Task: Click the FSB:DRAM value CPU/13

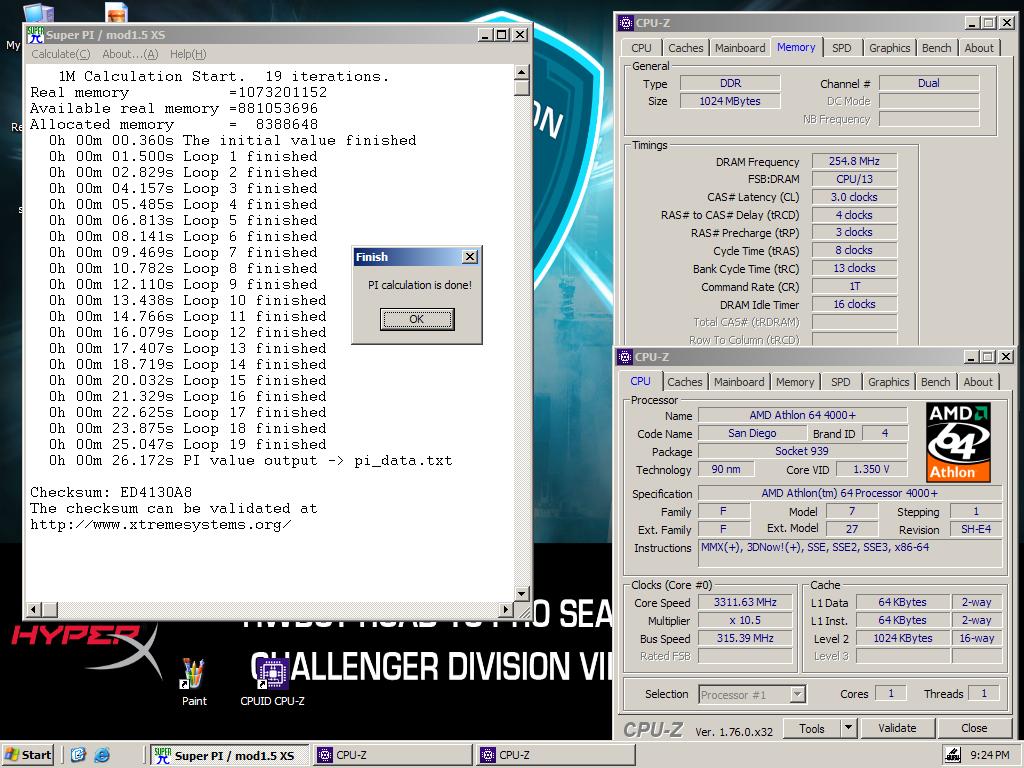Action: click(854, 179)
